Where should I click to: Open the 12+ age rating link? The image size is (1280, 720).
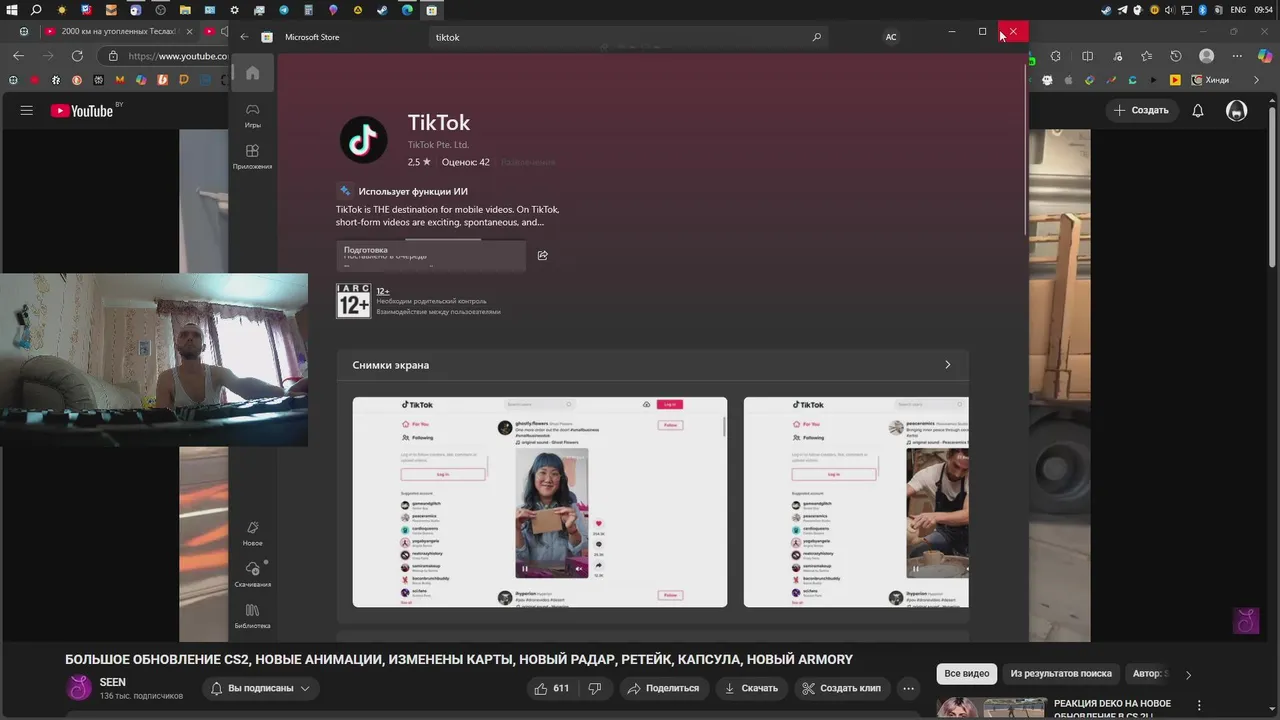coord(383,291)
